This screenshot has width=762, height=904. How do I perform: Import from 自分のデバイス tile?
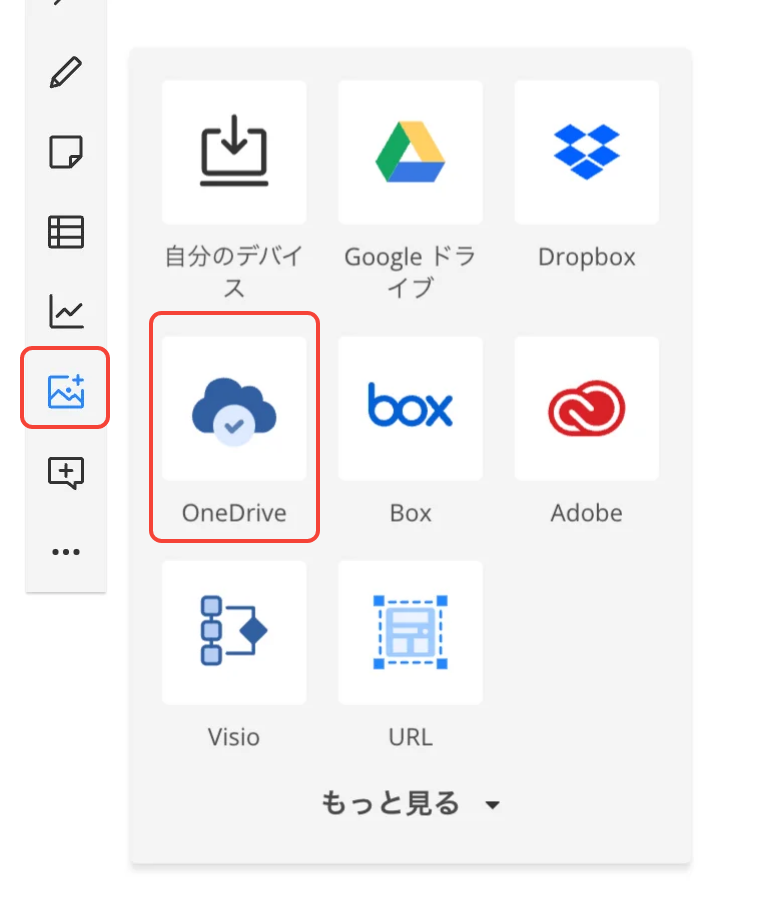click(x=234, y=152)
